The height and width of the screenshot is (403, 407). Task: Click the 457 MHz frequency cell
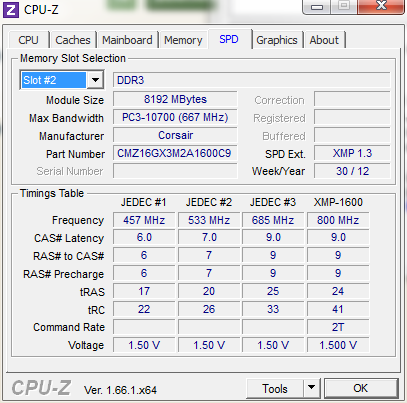pos(144,220)
